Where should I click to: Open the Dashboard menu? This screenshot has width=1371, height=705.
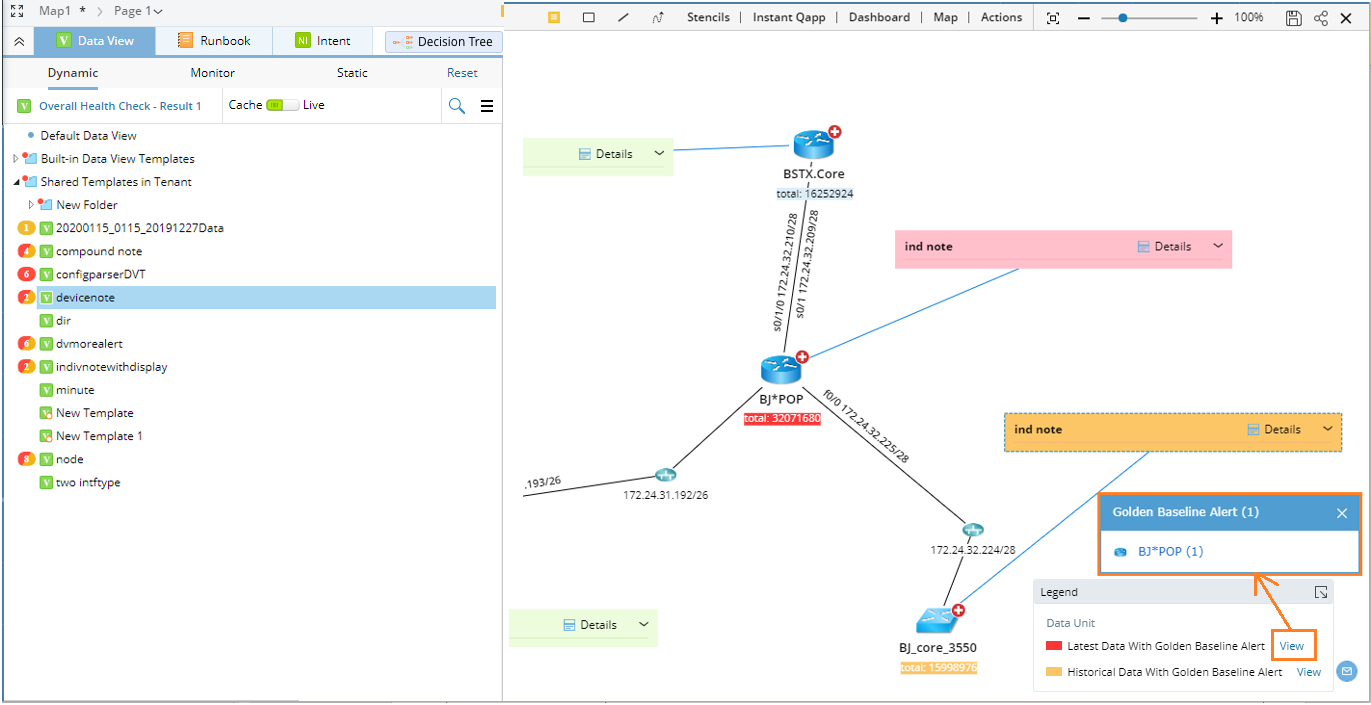[879, 17]
